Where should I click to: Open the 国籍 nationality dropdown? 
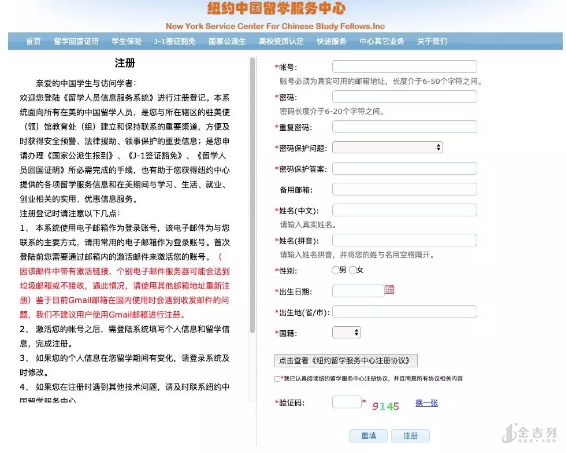point(346,332)
